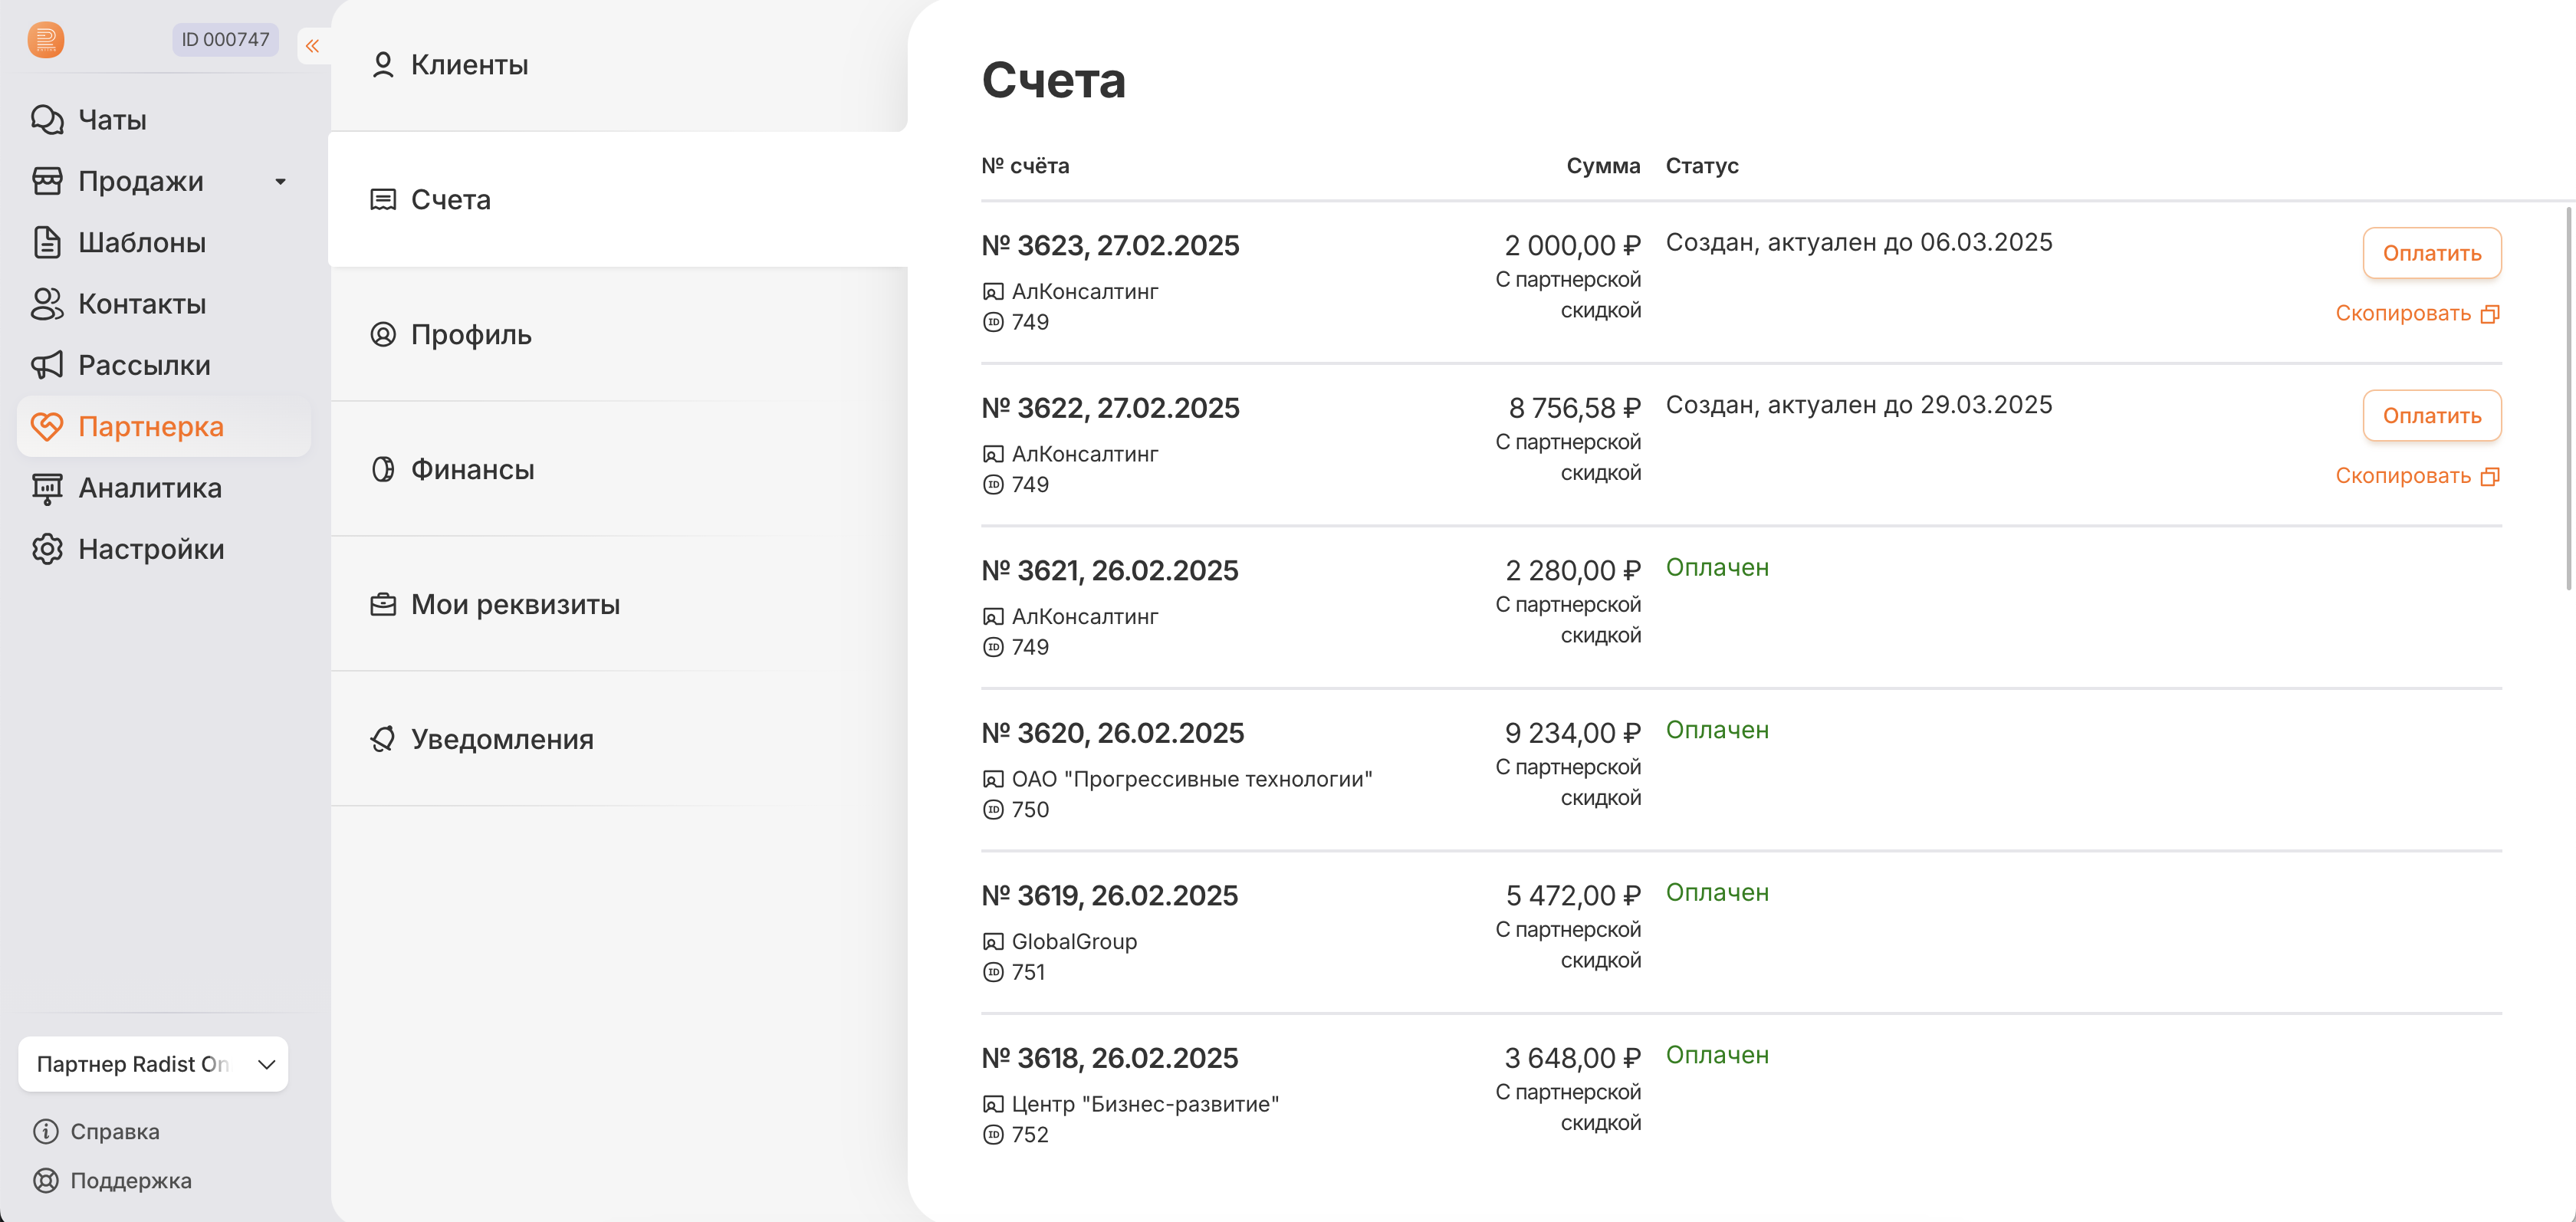Screen dimensions: 2576x1222
Task: Click the Radist orange logo icon
Action: 46,40
